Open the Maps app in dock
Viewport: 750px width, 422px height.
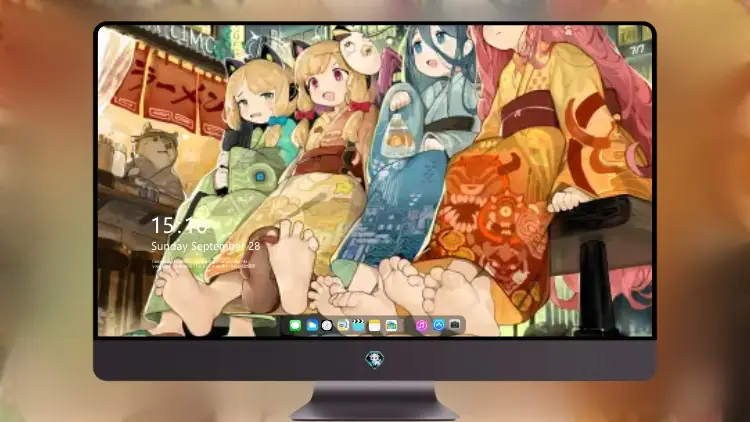[391, 326]
